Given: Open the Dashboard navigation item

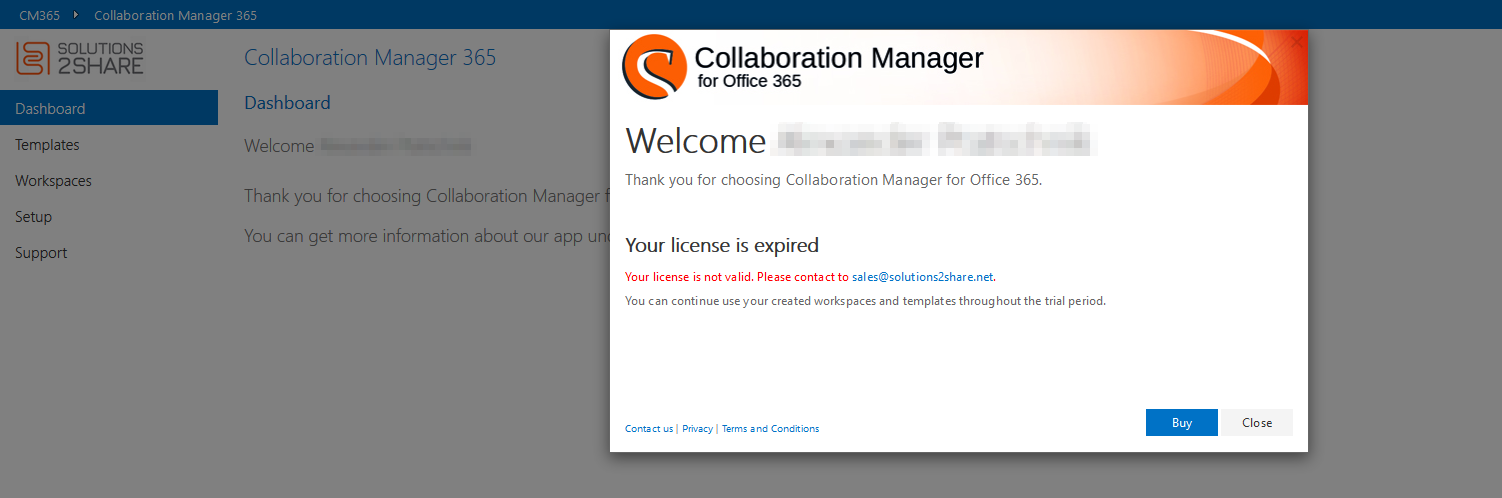Looking at the screenshot, I should click(x=109, y=108).
